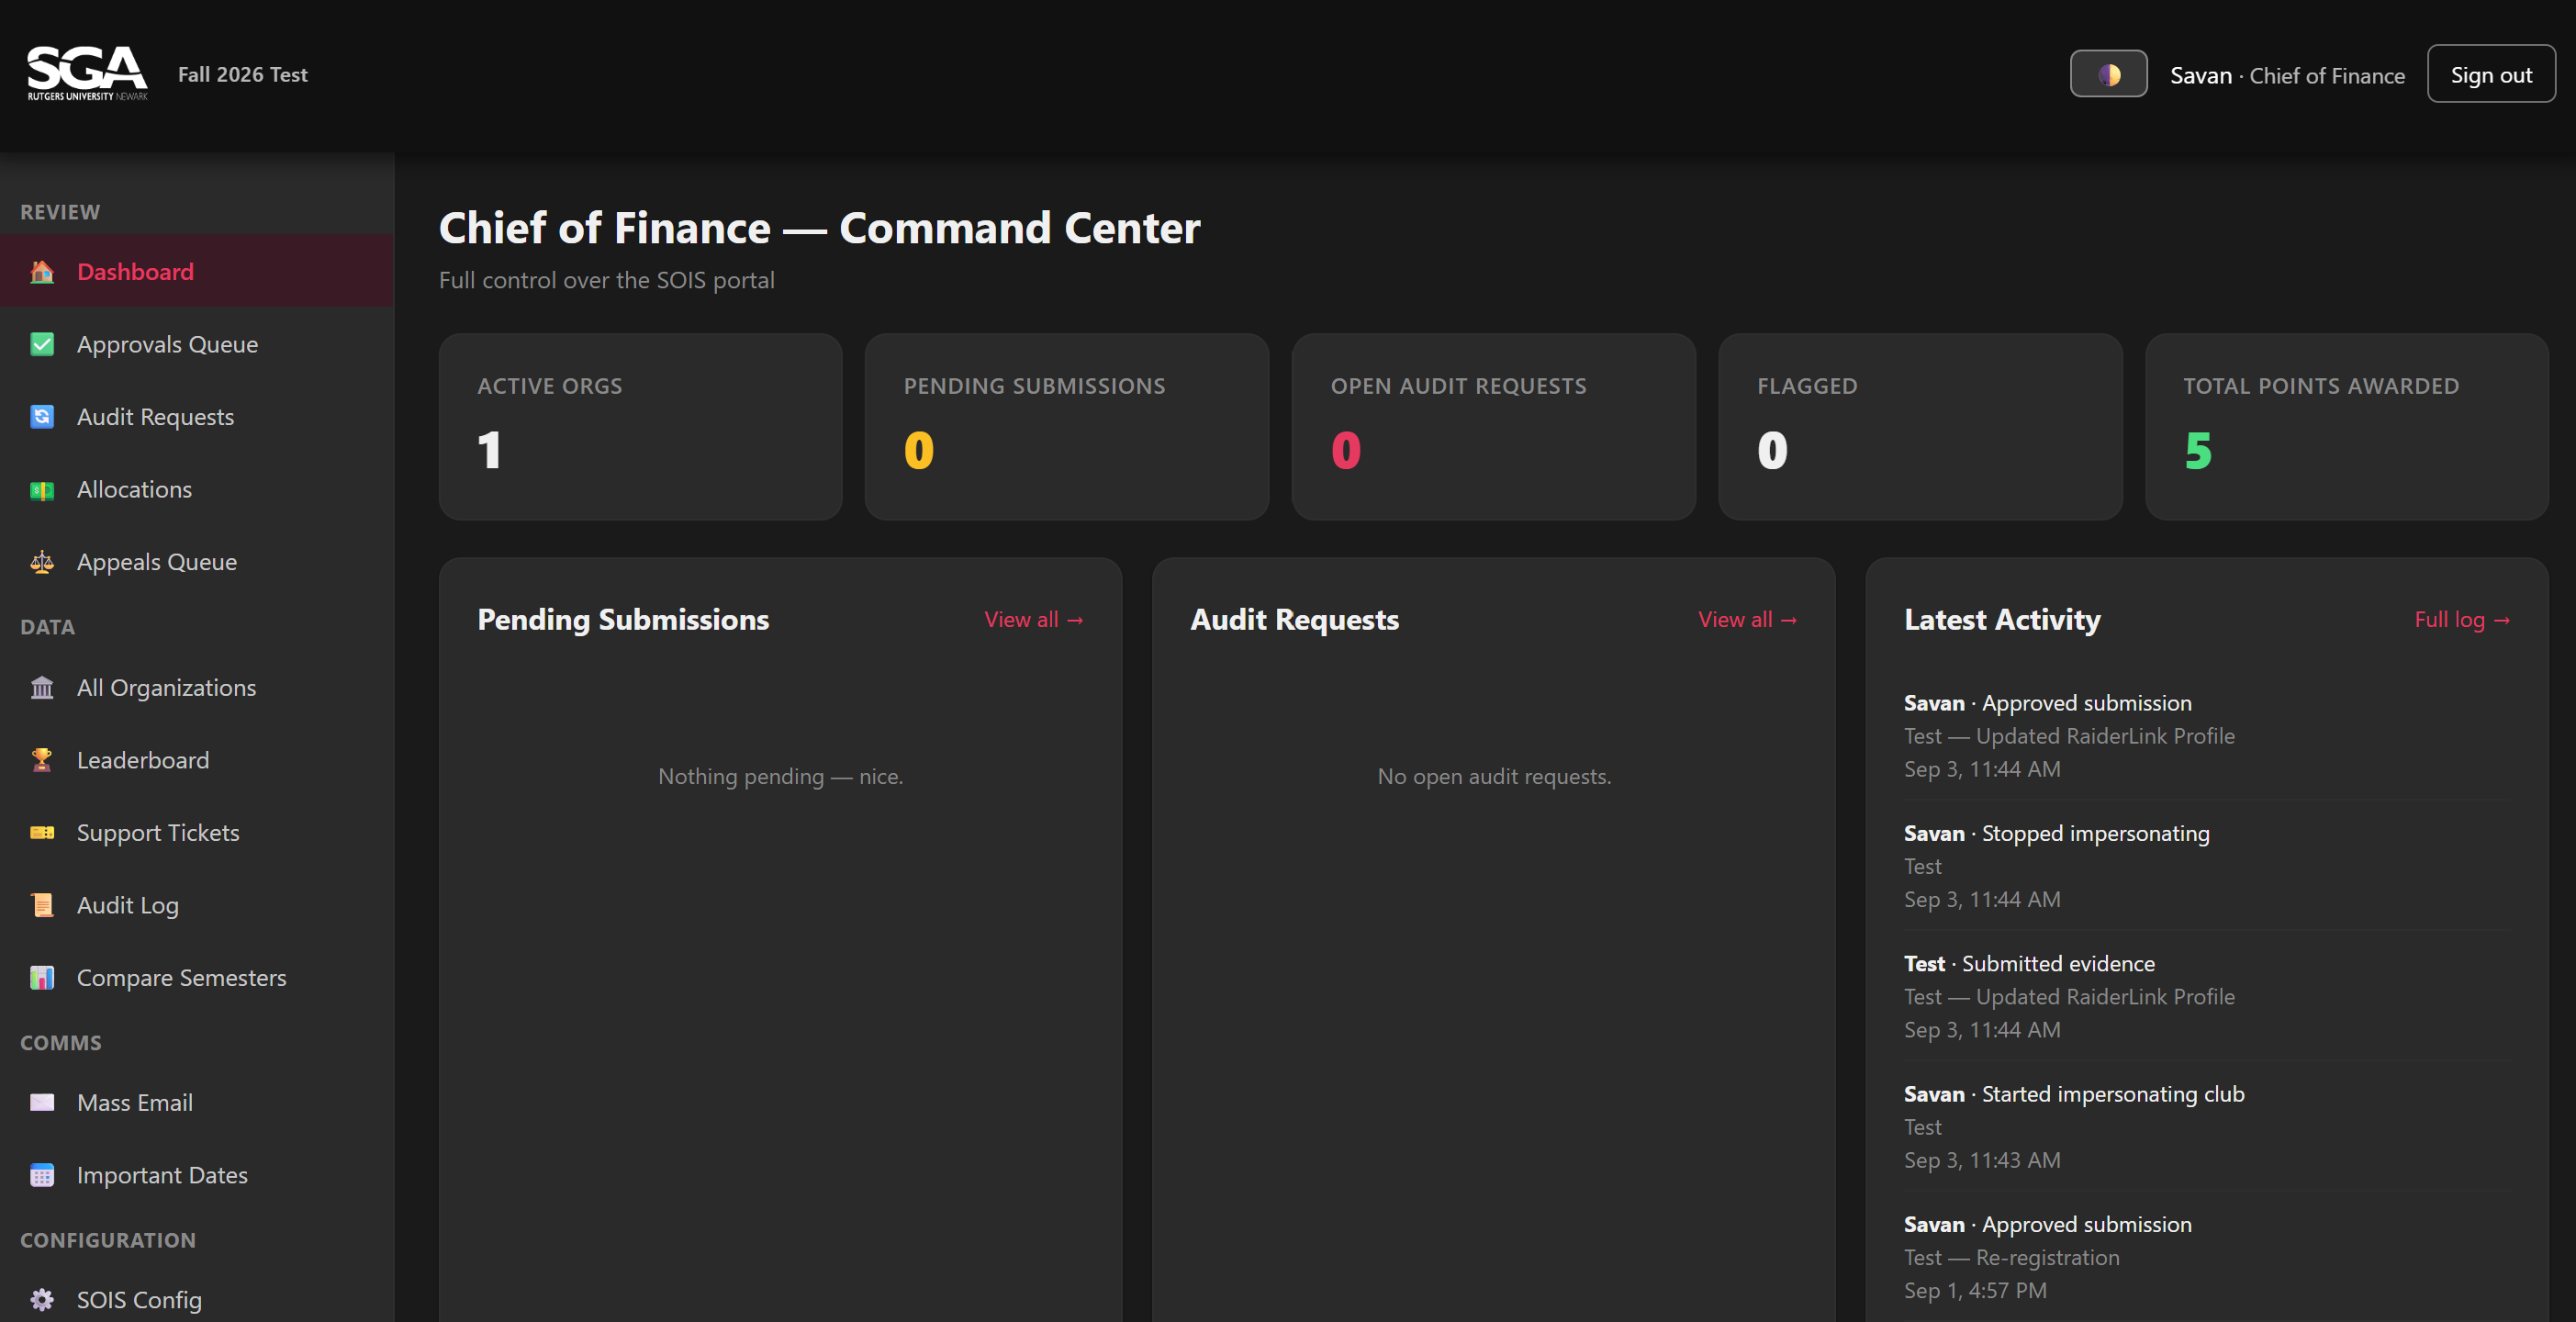Click the Support Tickets ticket icon
The image size is (2576, 1322).
[42, 833]
